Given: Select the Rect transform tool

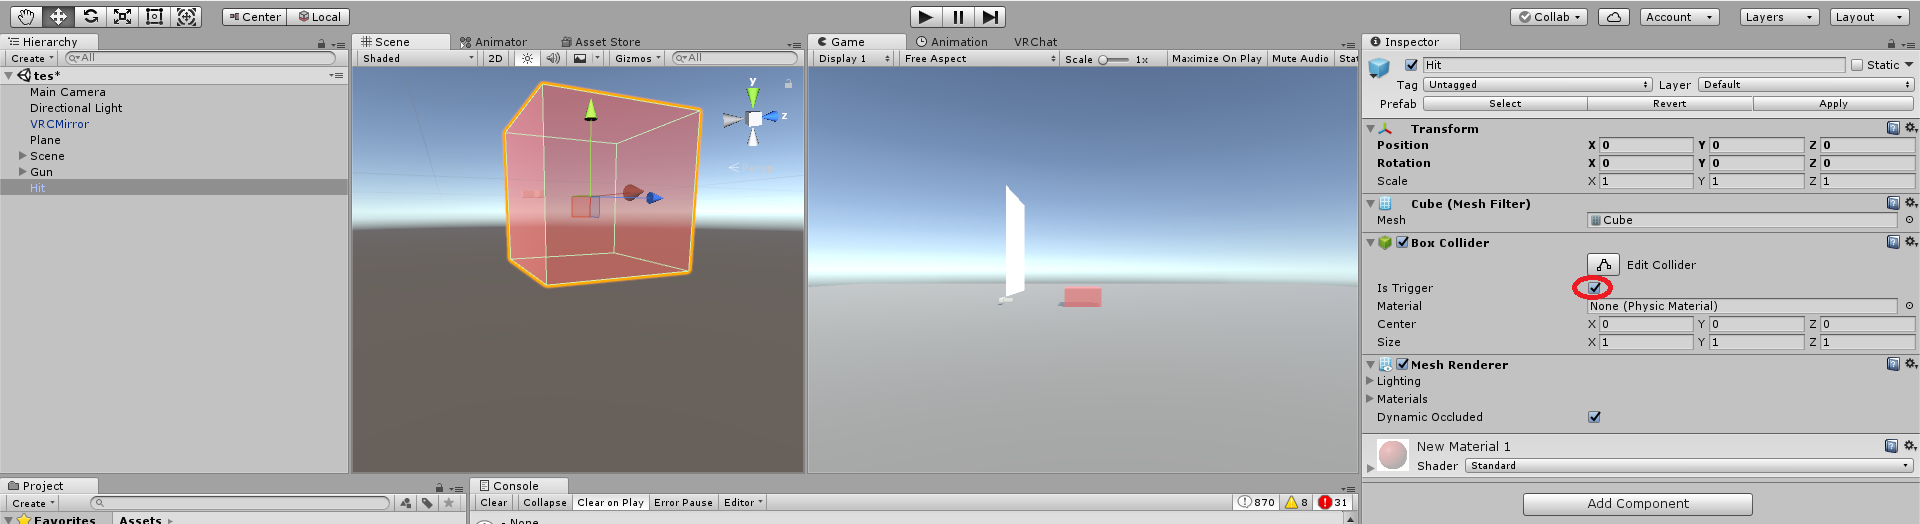Looking at the screenshot, I should (x=154, y=16).
